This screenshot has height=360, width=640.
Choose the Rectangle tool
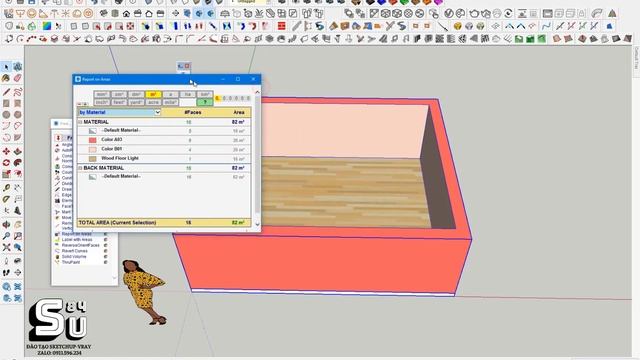click(6, 103)
